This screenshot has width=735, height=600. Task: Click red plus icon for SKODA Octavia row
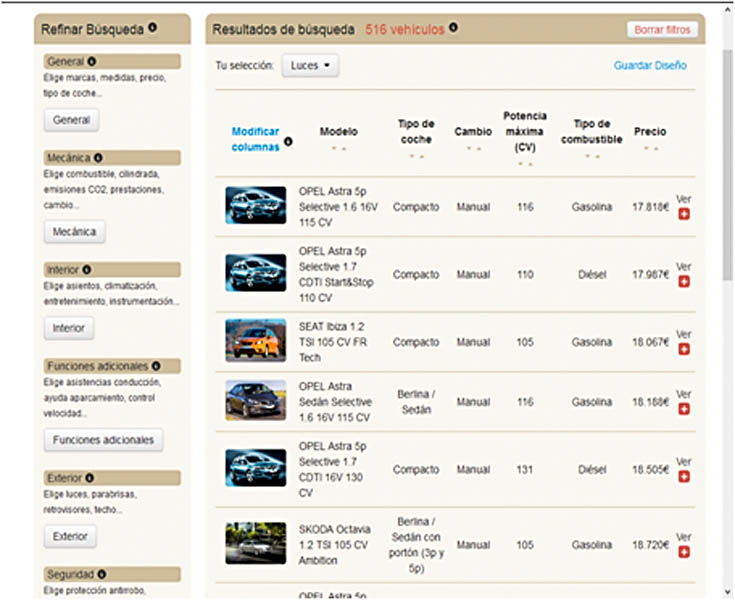click(684, 552)
